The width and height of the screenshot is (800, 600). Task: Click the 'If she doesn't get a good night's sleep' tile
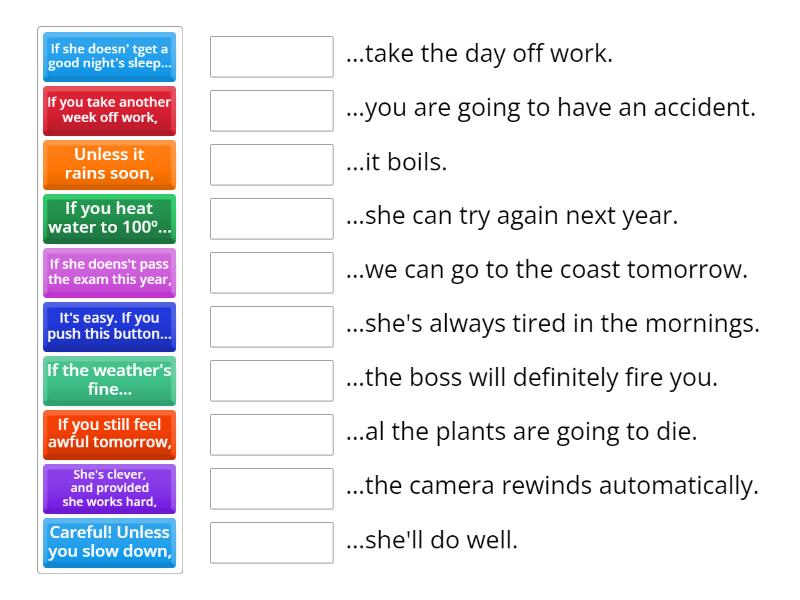tap(110, 57)
